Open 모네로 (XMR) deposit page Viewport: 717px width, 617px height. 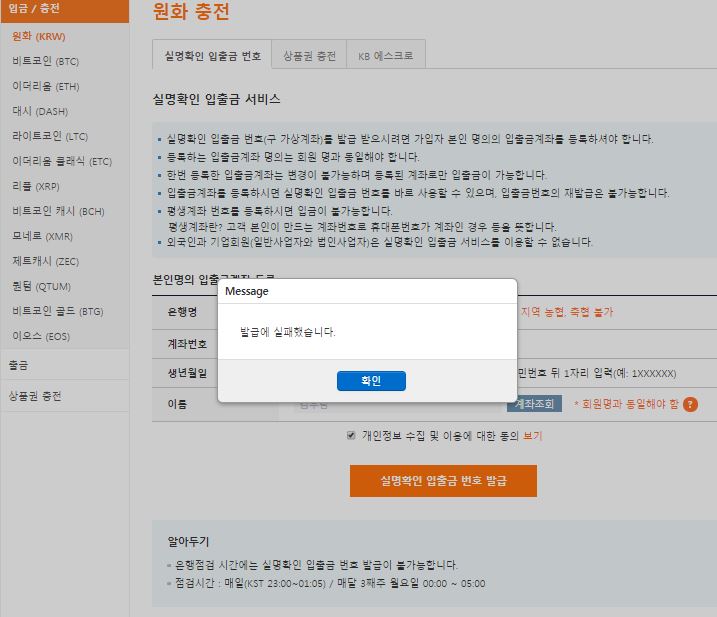[42, 236]
